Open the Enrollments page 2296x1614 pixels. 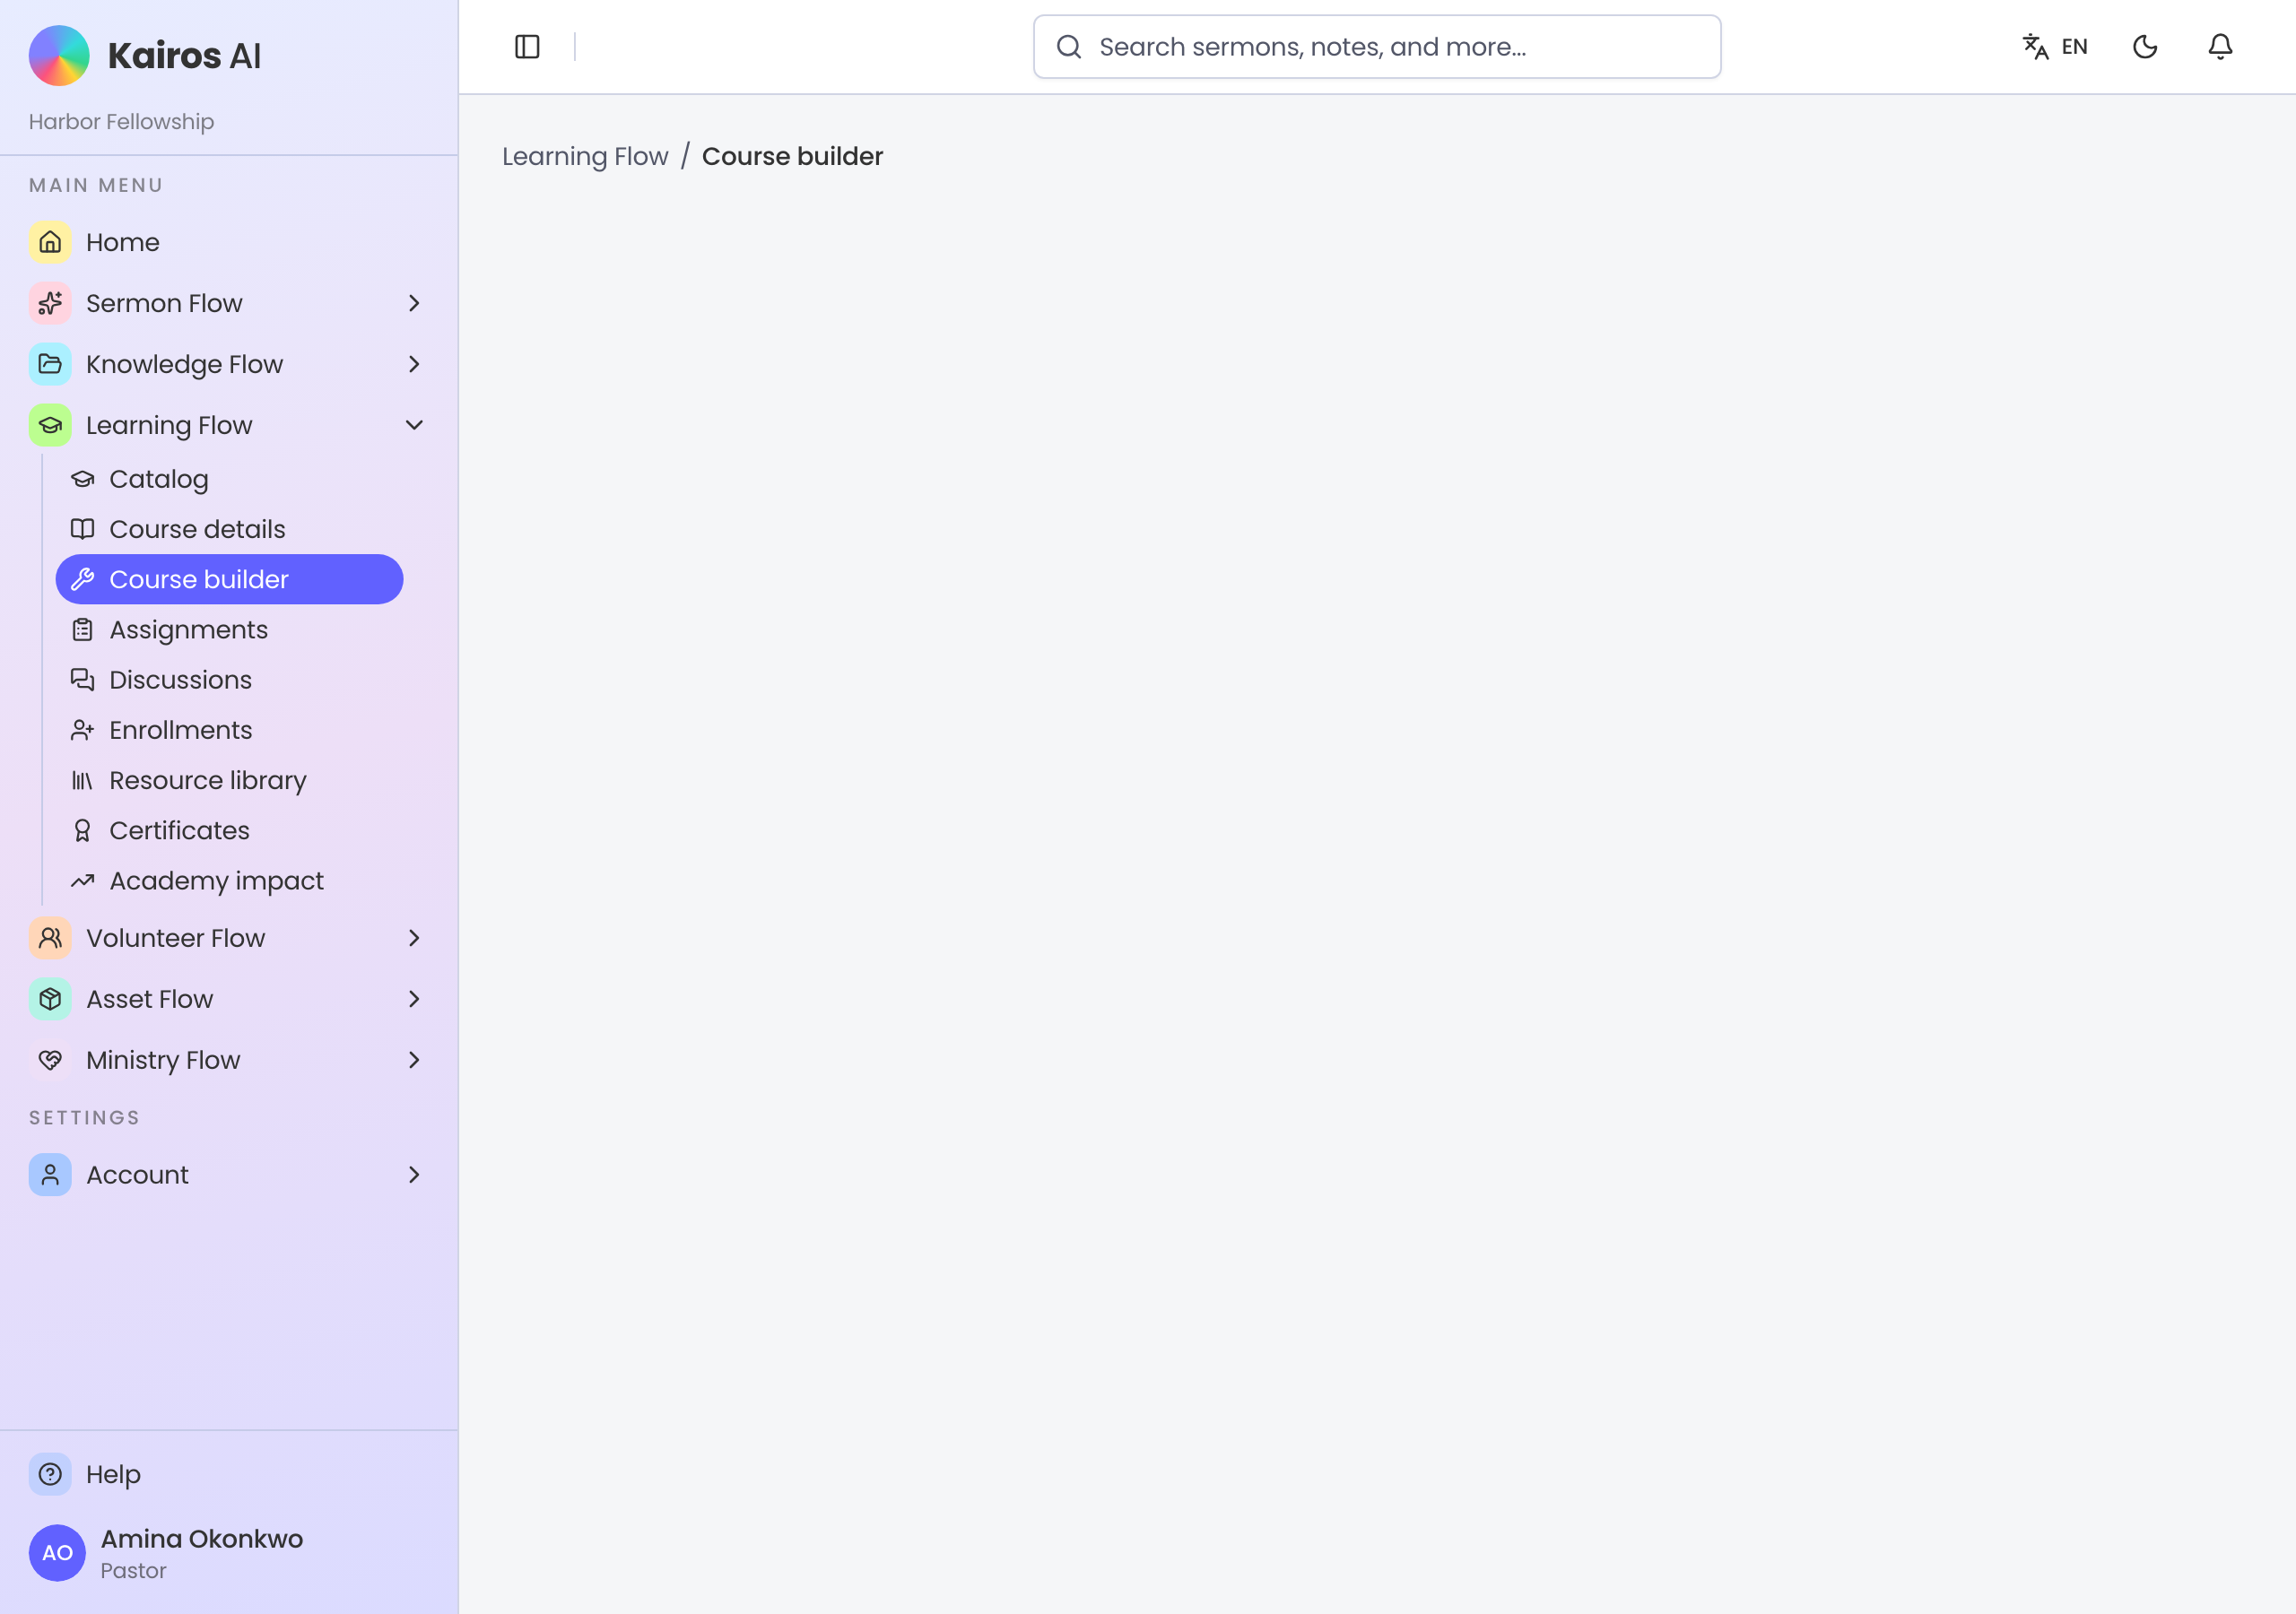(x=229, y=730)
